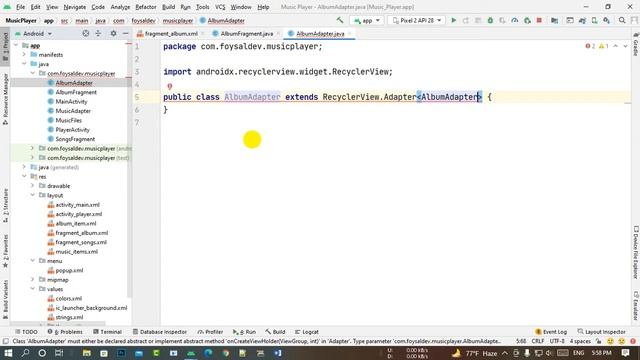Image resolution: width=640 pixels, height=360 pixels.
Task: Open the Gradle side panel
Action: 636,44
